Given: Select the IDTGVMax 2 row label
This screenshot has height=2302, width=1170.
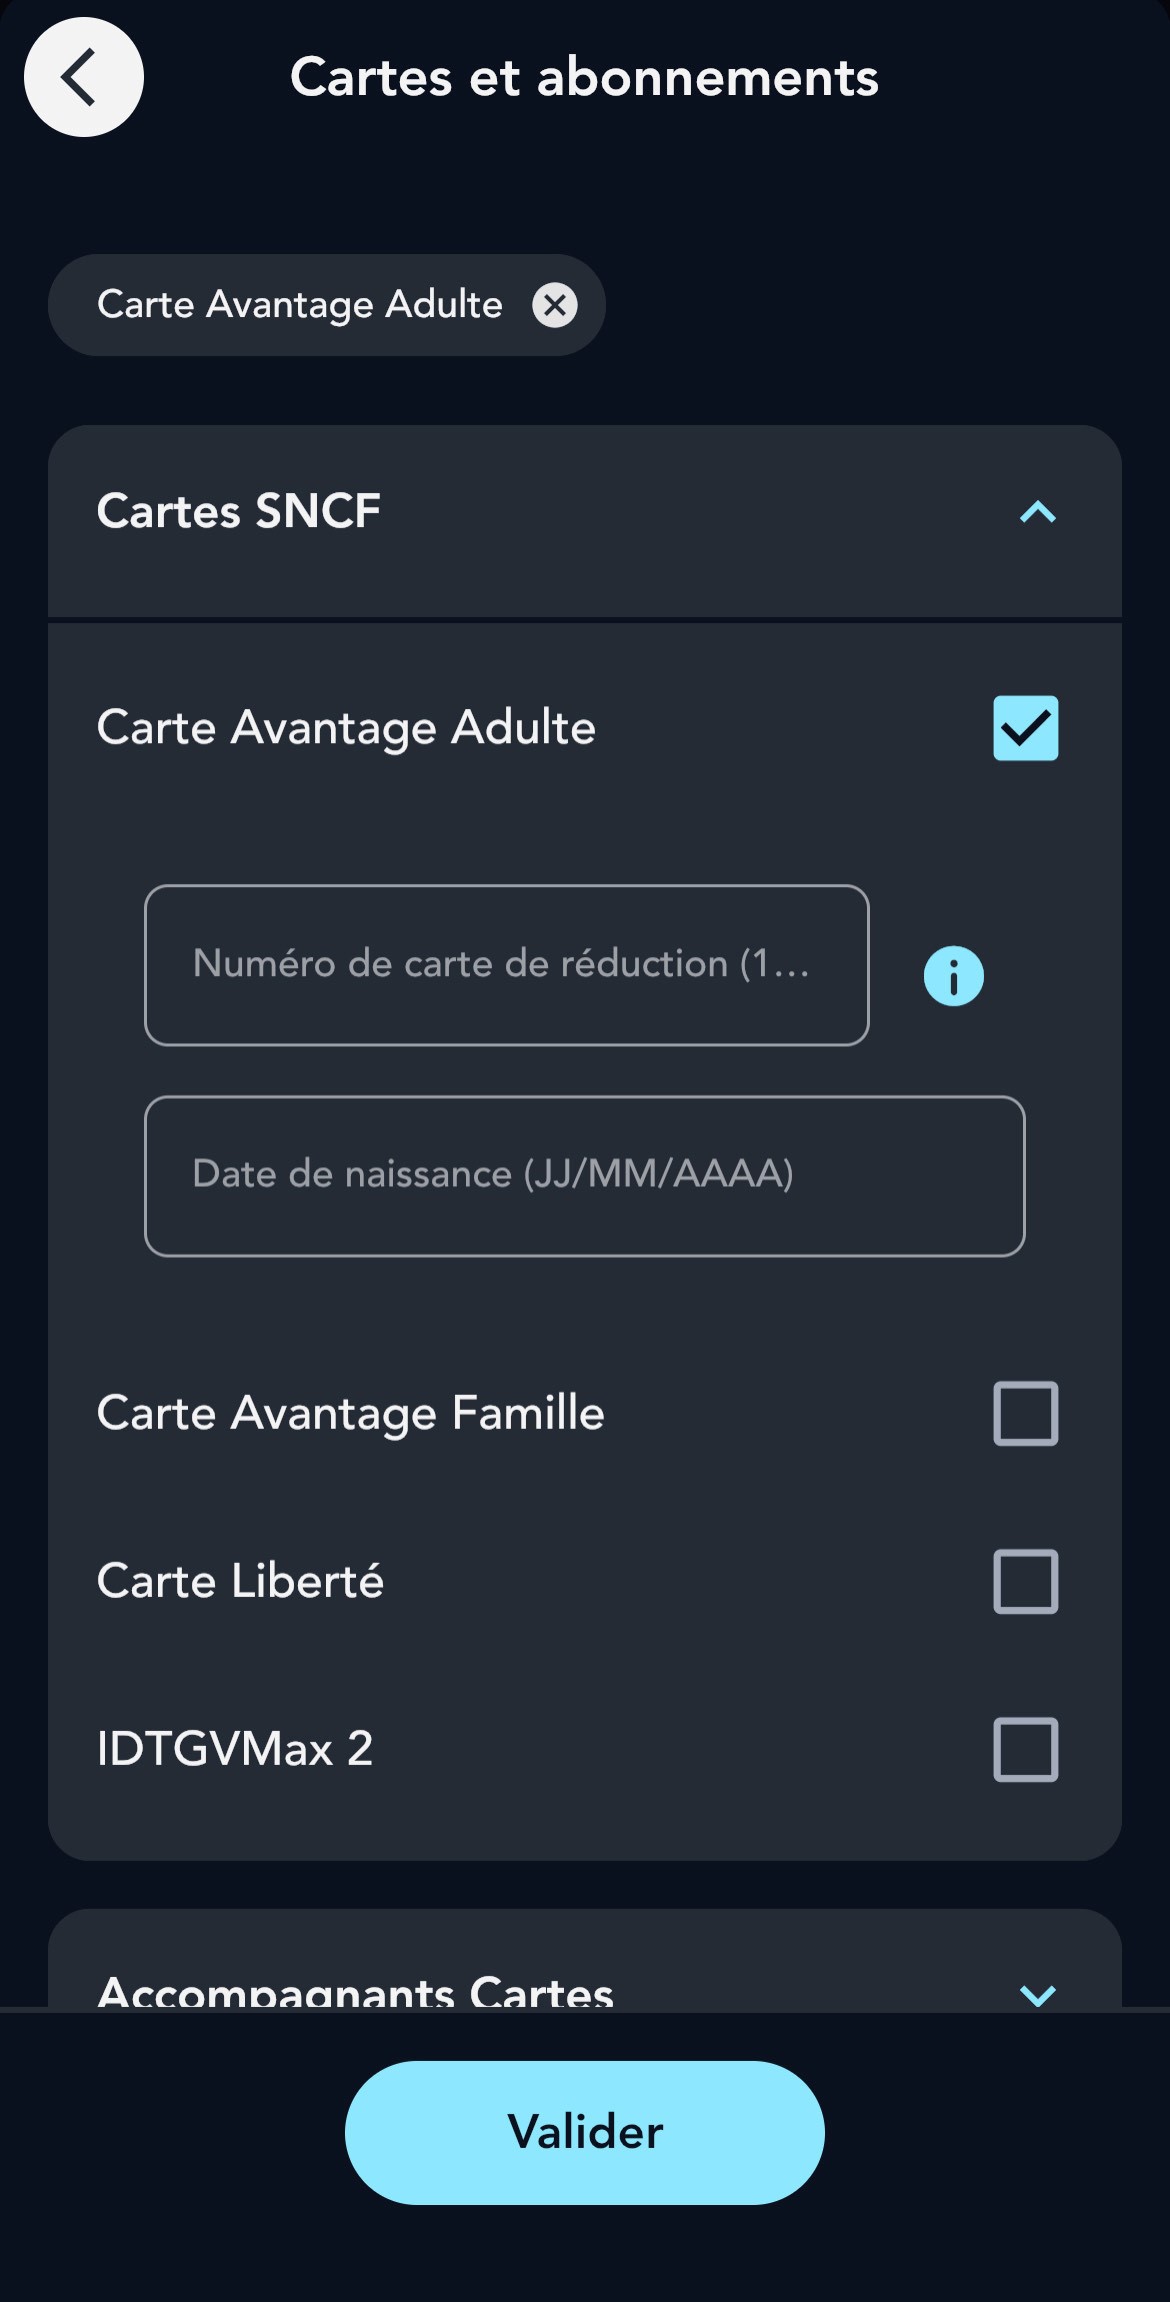Looking at the screenshot, I should pyautogui.click(x=235, y=1749).
